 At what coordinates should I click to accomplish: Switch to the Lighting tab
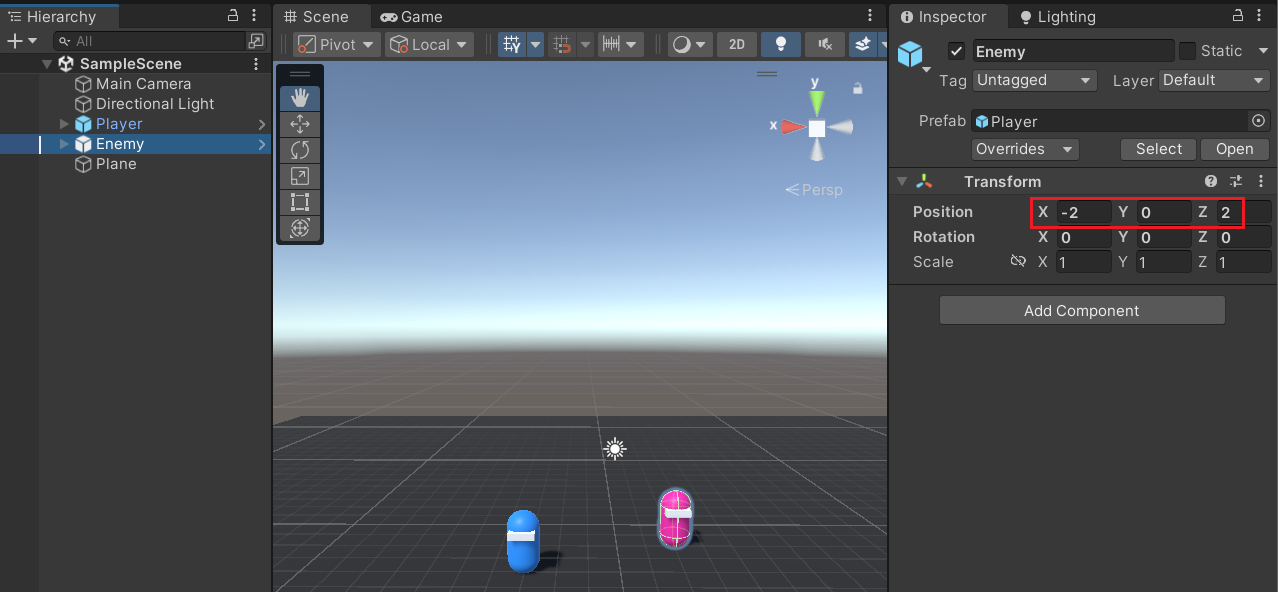[1057, 17]
